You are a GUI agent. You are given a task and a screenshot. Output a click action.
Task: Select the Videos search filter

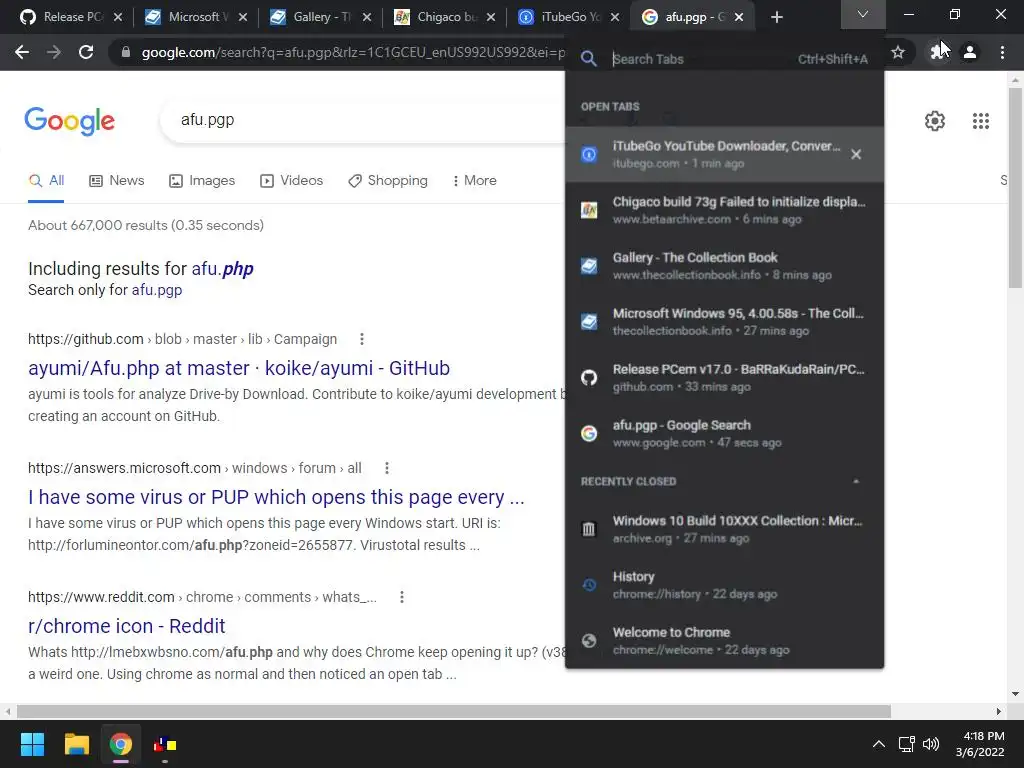click(x=291, y=181)
